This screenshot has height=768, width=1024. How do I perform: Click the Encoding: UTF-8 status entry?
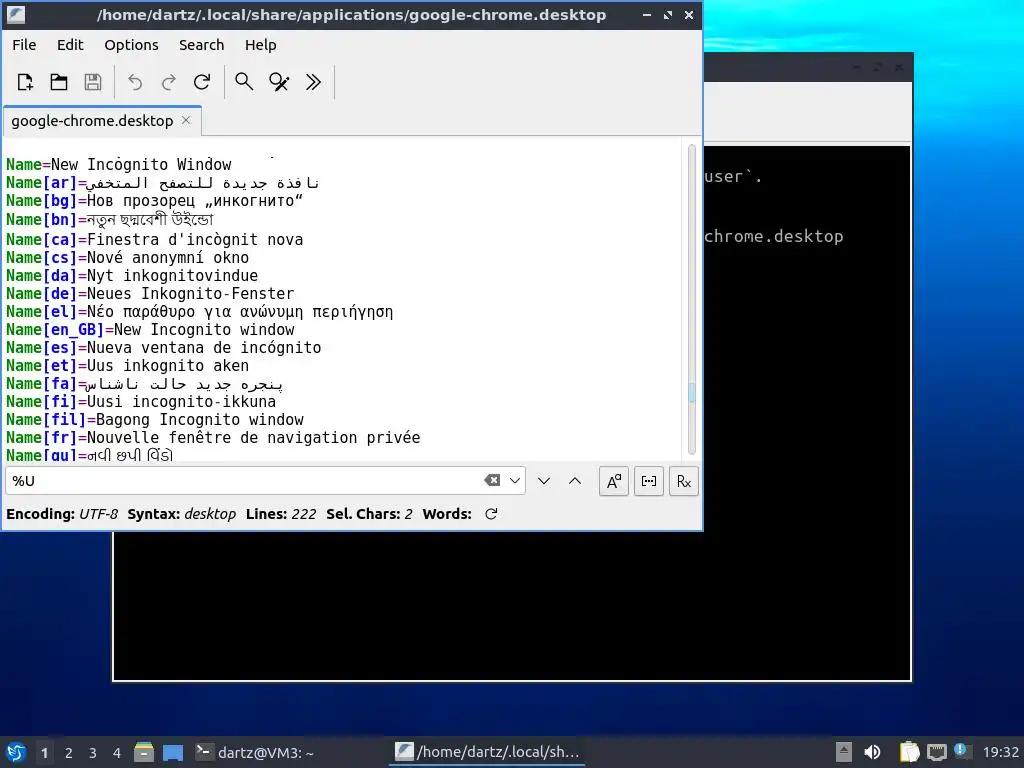click(x=62, y=514)
